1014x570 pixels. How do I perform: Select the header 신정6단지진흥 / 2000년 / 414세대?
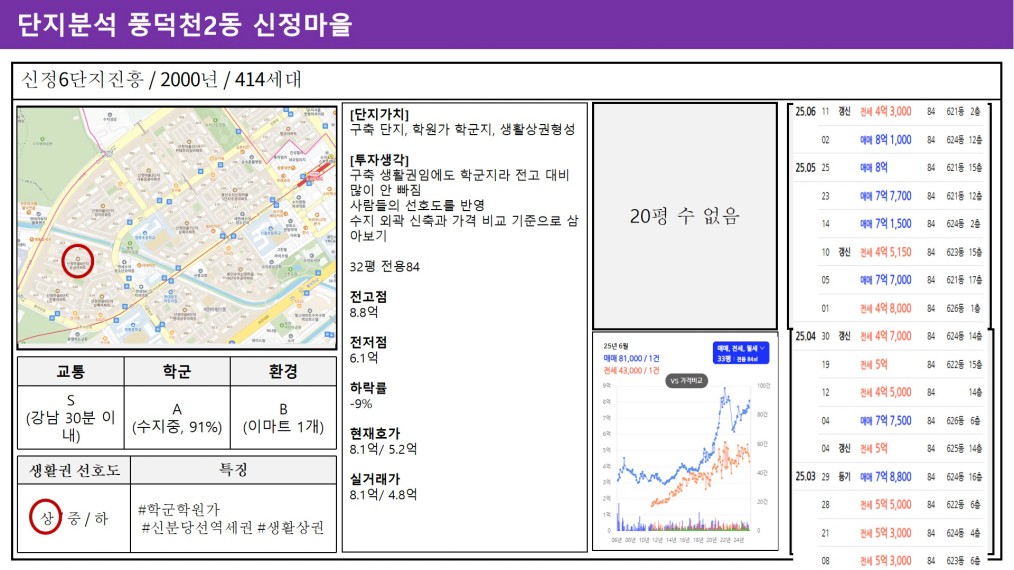[x=162, y=80]
